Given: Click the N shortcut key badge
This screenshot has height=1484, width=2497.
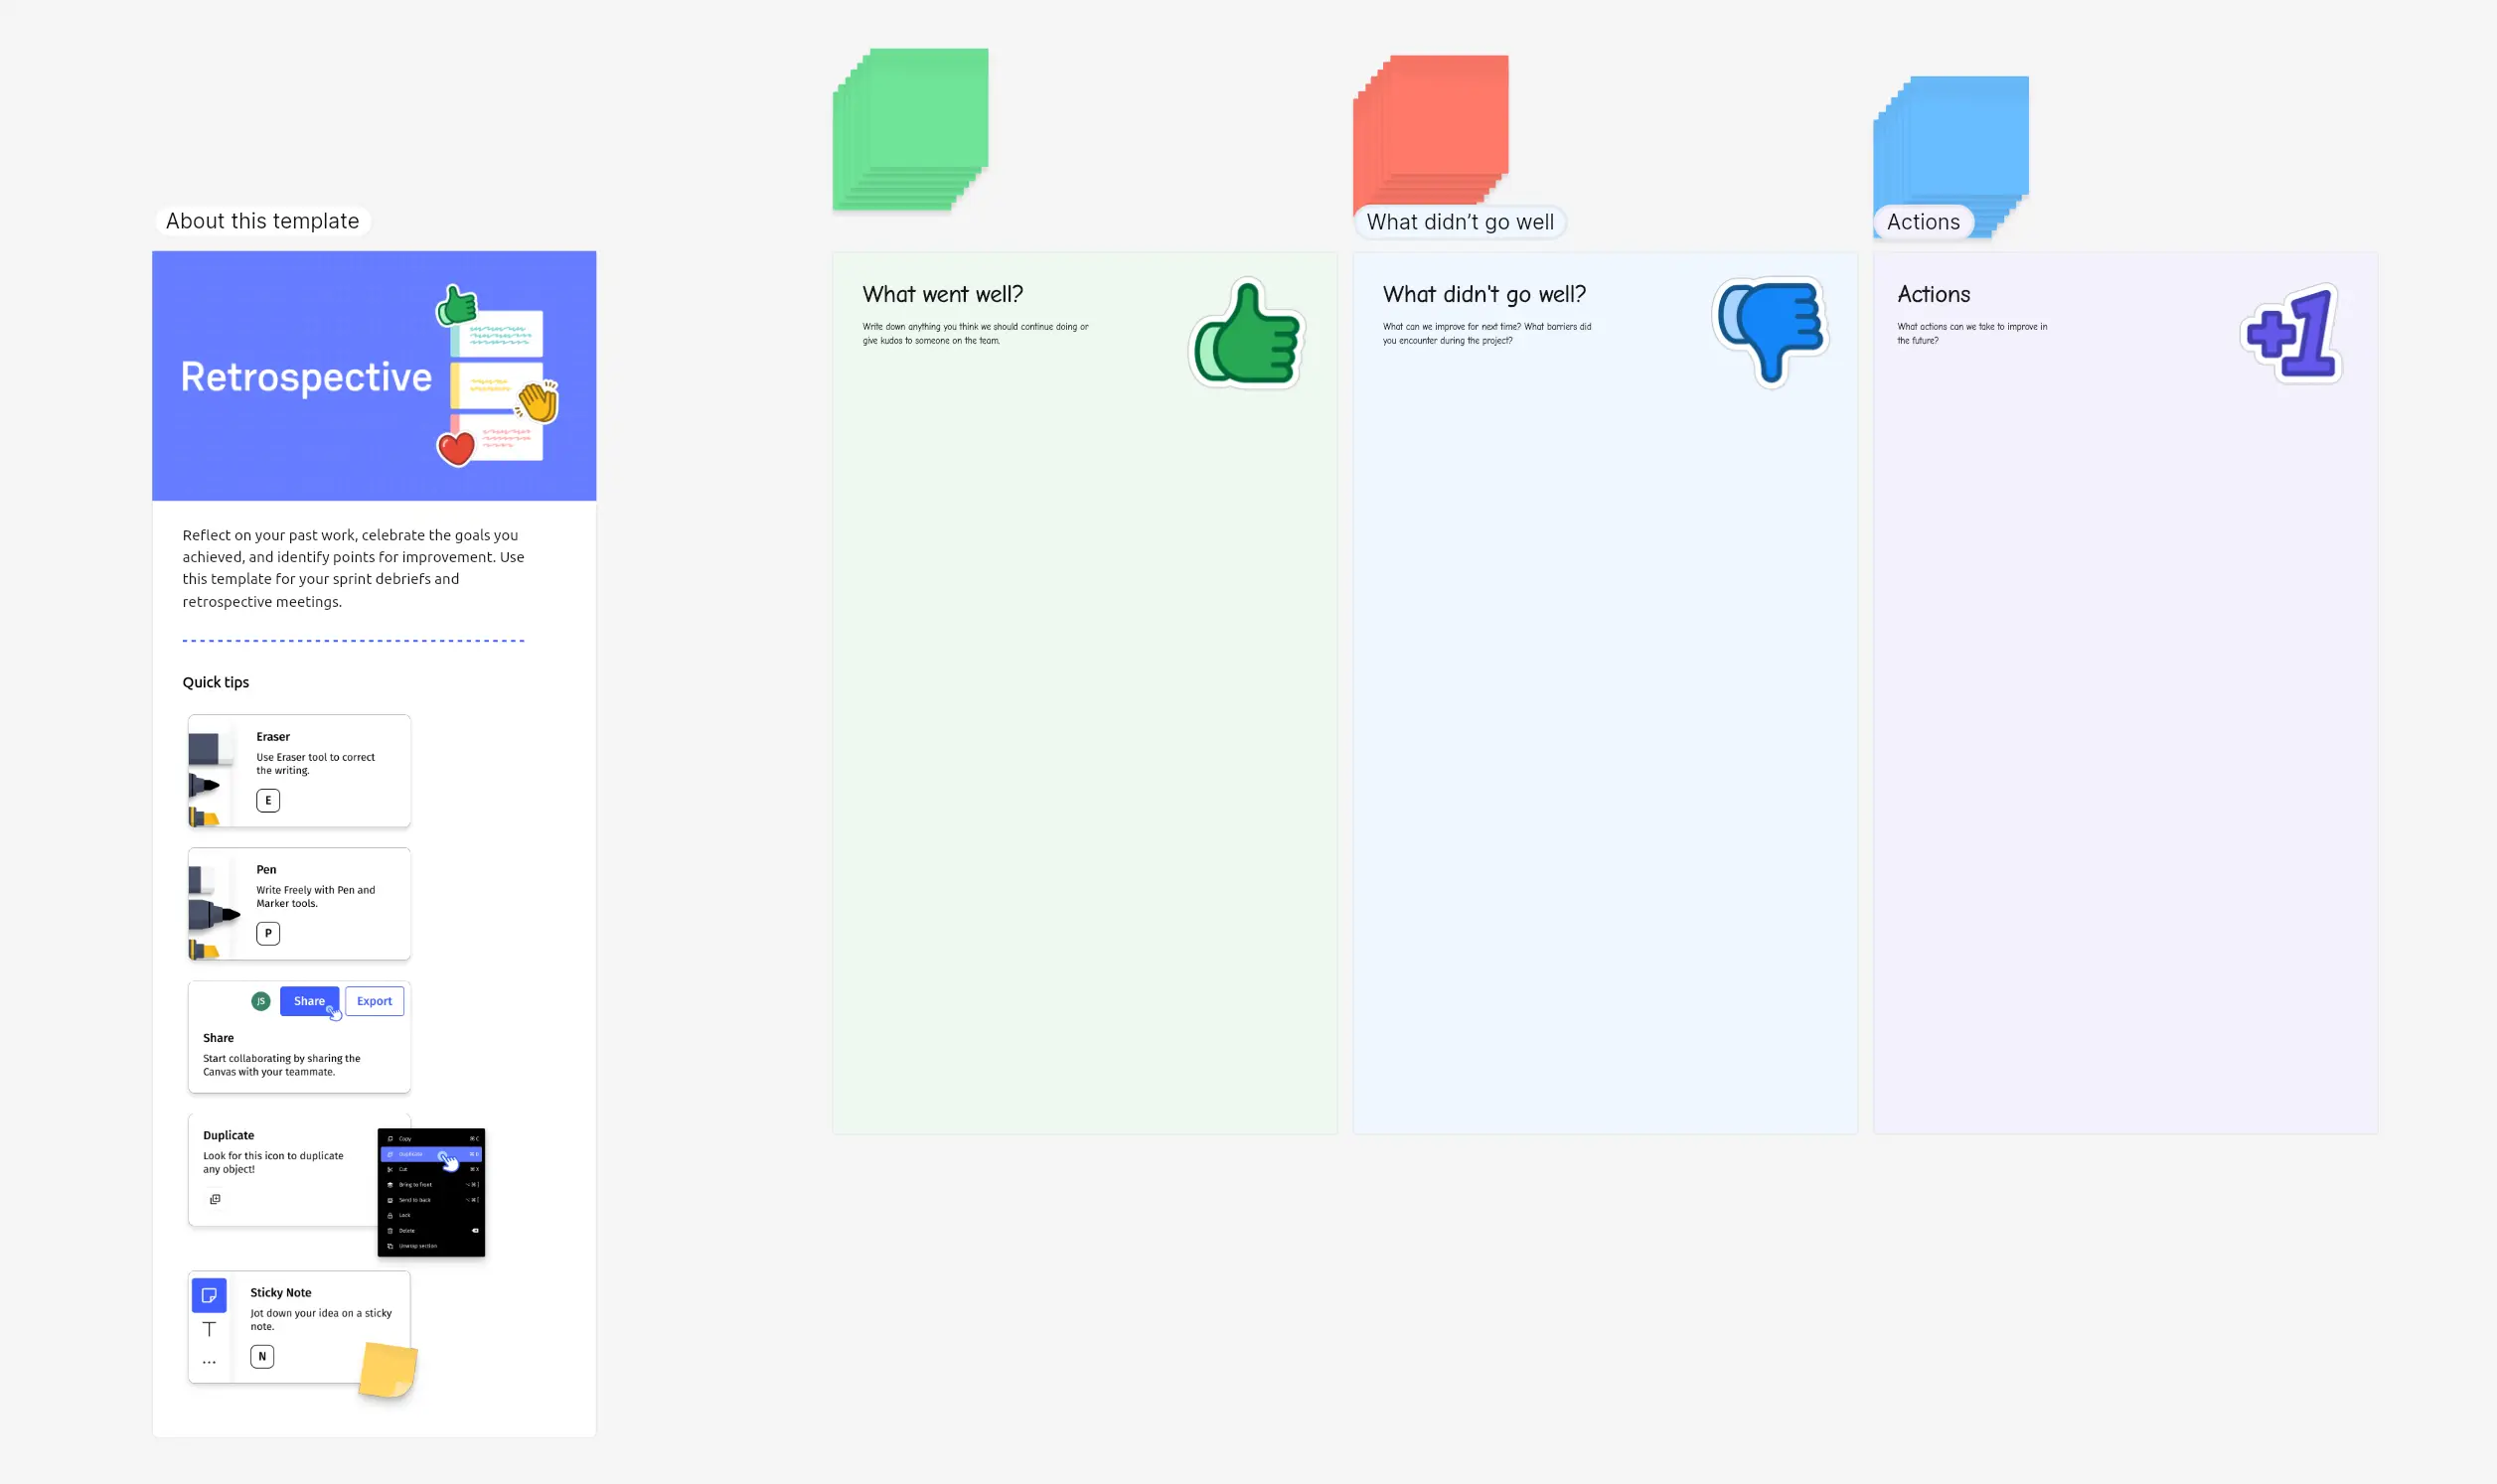Looking at the screenshot, I should click(x=262, y=1356).
